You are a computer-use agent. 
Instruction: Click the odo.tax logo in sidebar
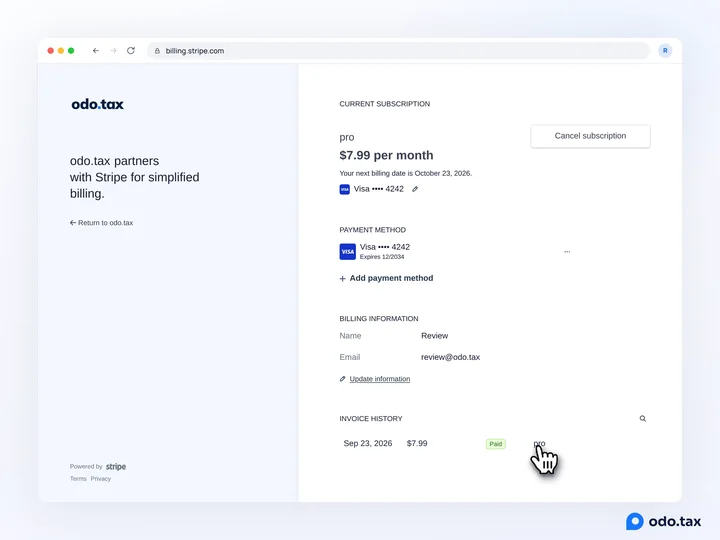(97, 104)
